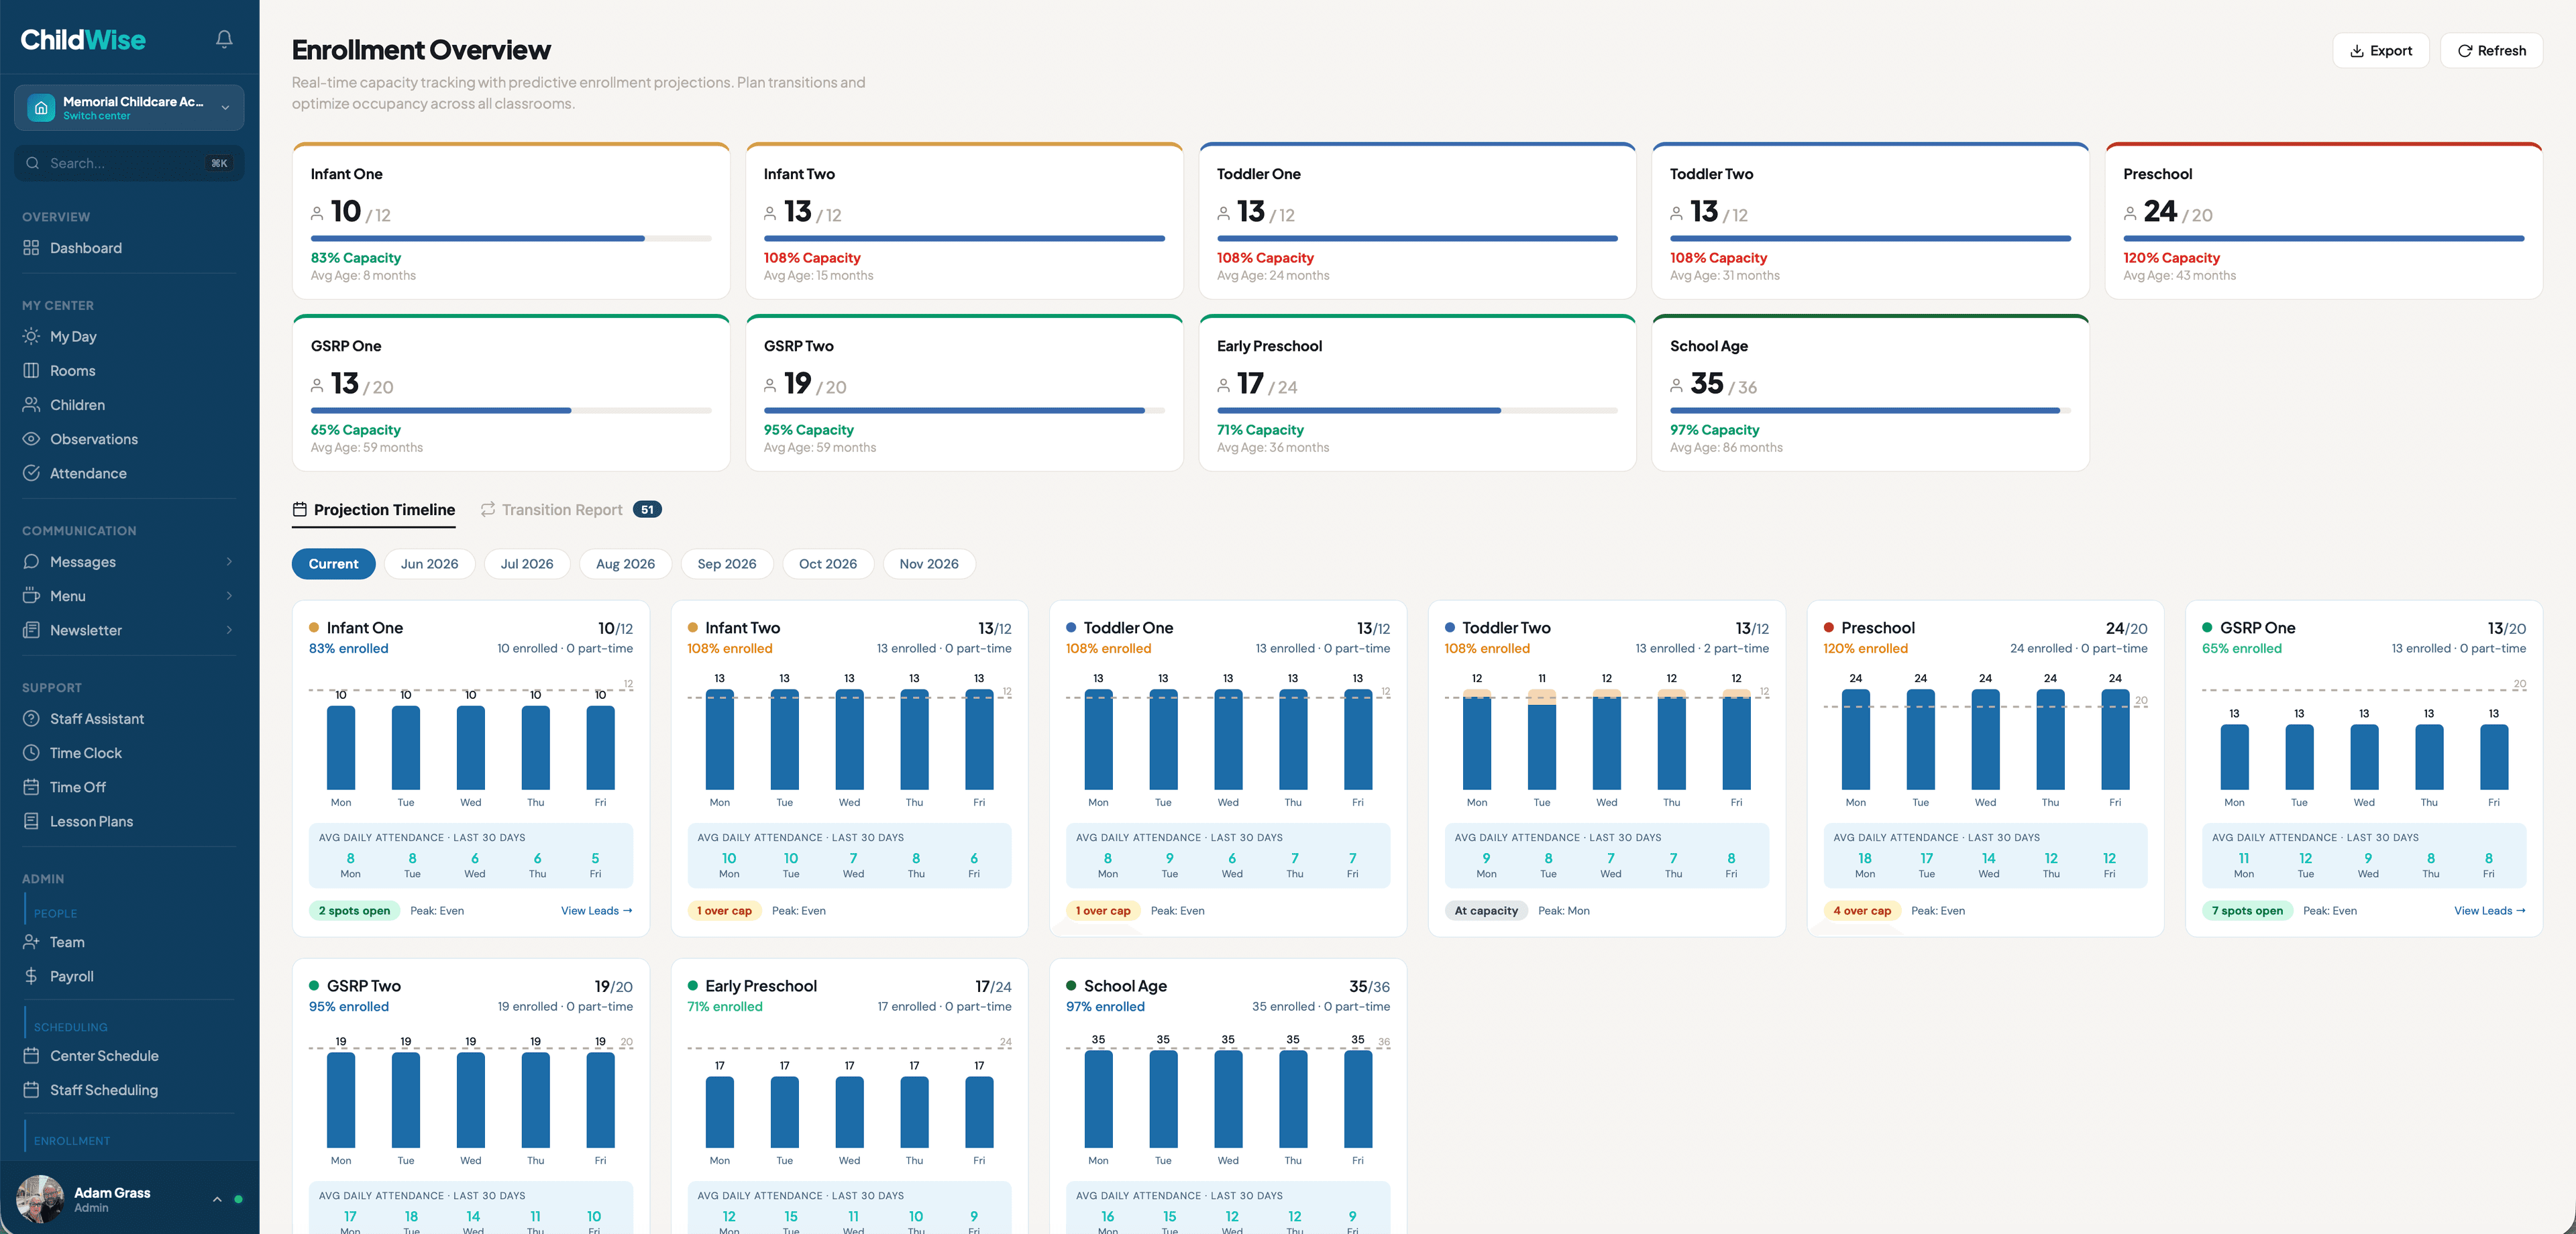Image resolution: width=2576 pixels, height=1234 pixels.
Task: Click the Refresh button
Action: (2492, 51)
